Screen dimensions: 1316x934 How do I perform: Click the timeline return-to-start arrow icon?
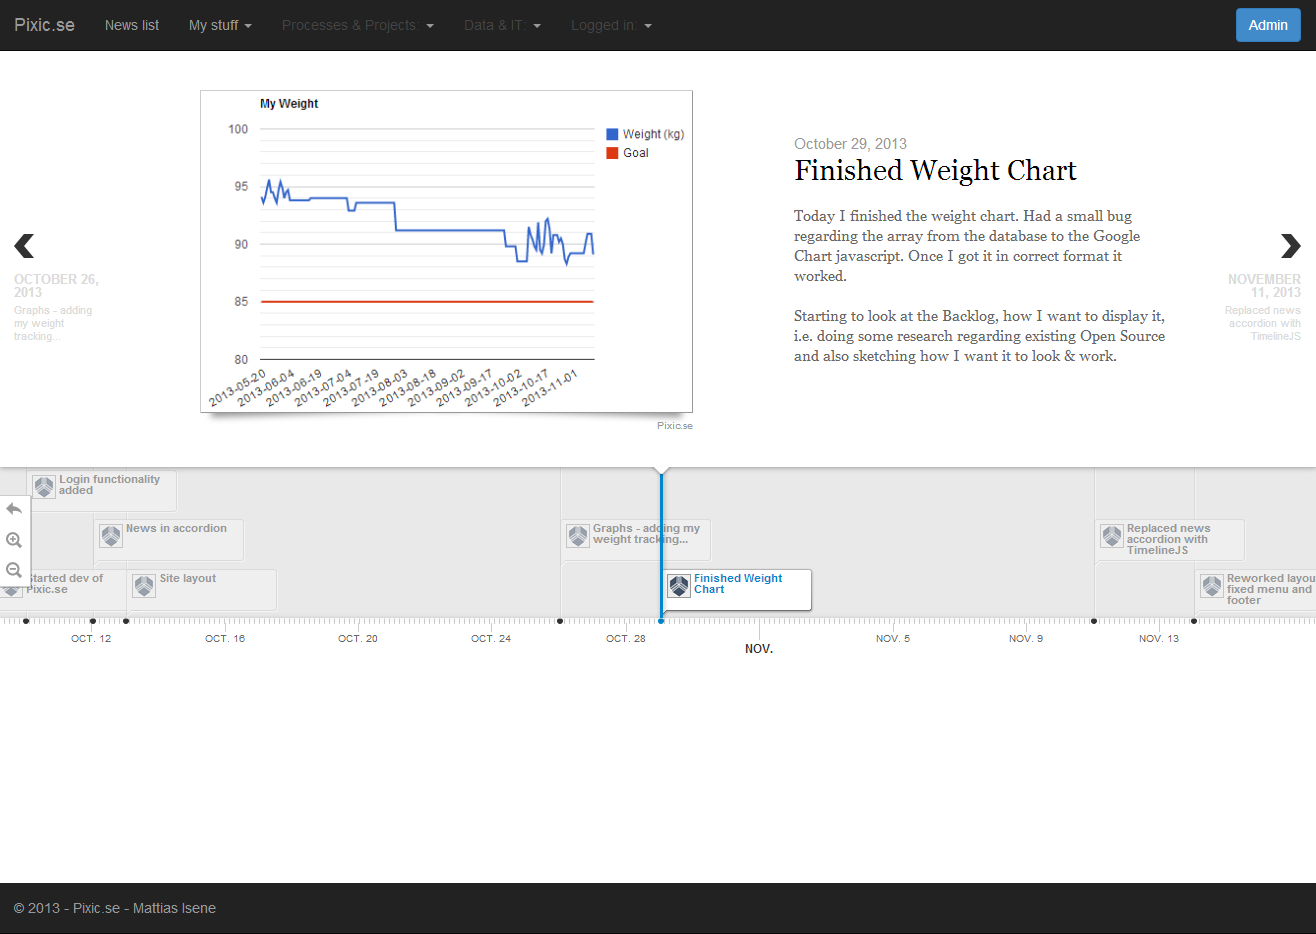(14, 509)
